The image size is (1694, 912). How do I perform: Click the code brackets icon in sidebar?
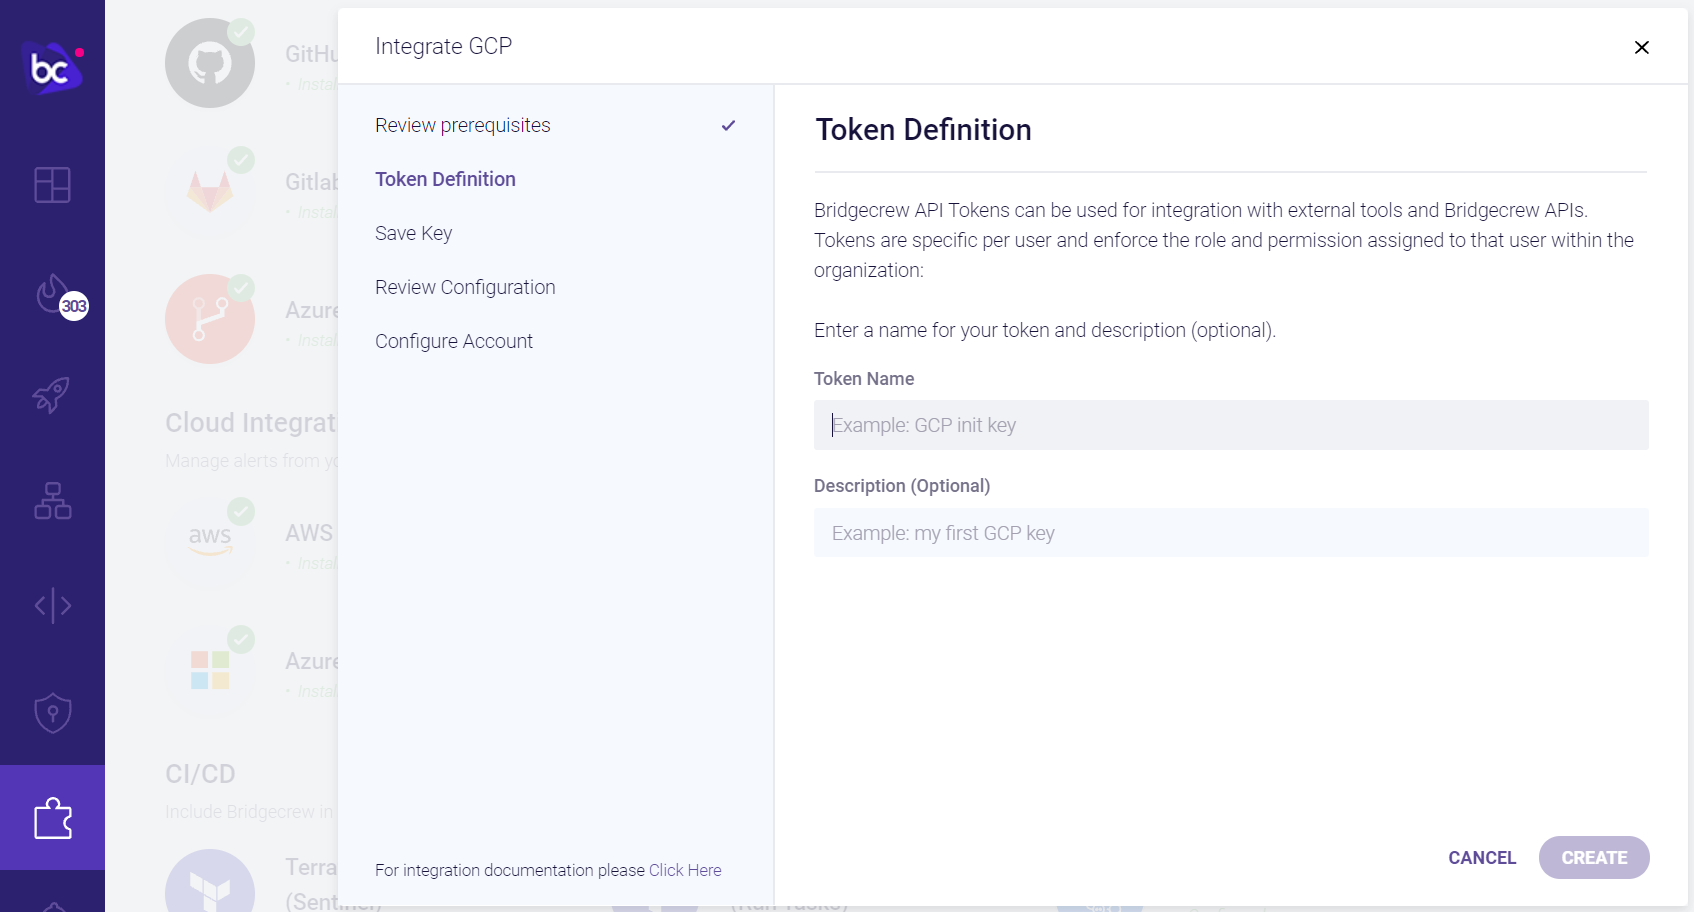(52, 605)
